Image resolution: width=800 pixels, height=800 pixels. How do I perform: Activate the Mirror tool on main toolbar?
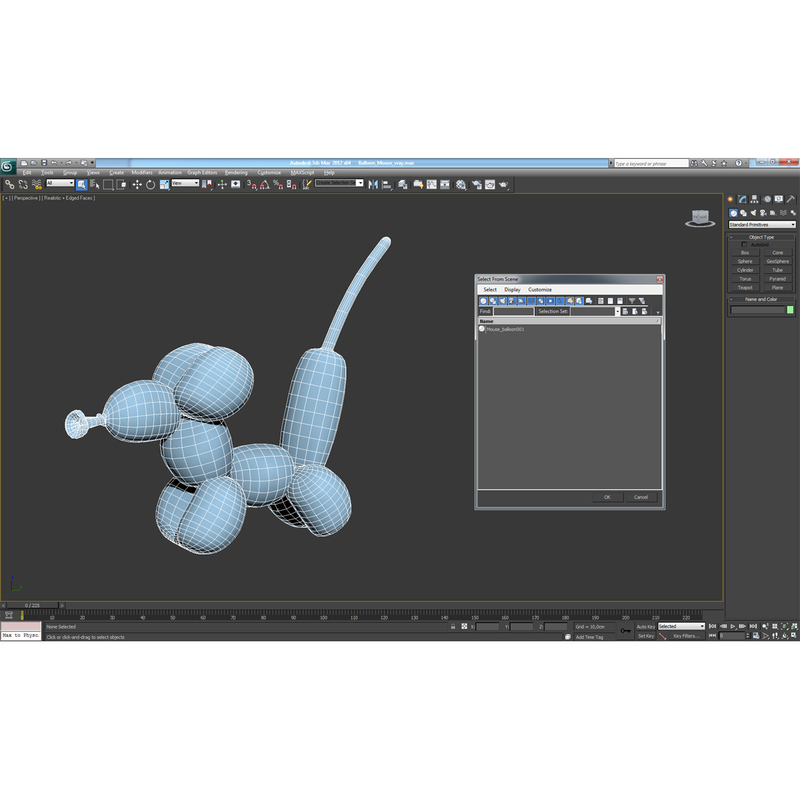coord(374,185)
